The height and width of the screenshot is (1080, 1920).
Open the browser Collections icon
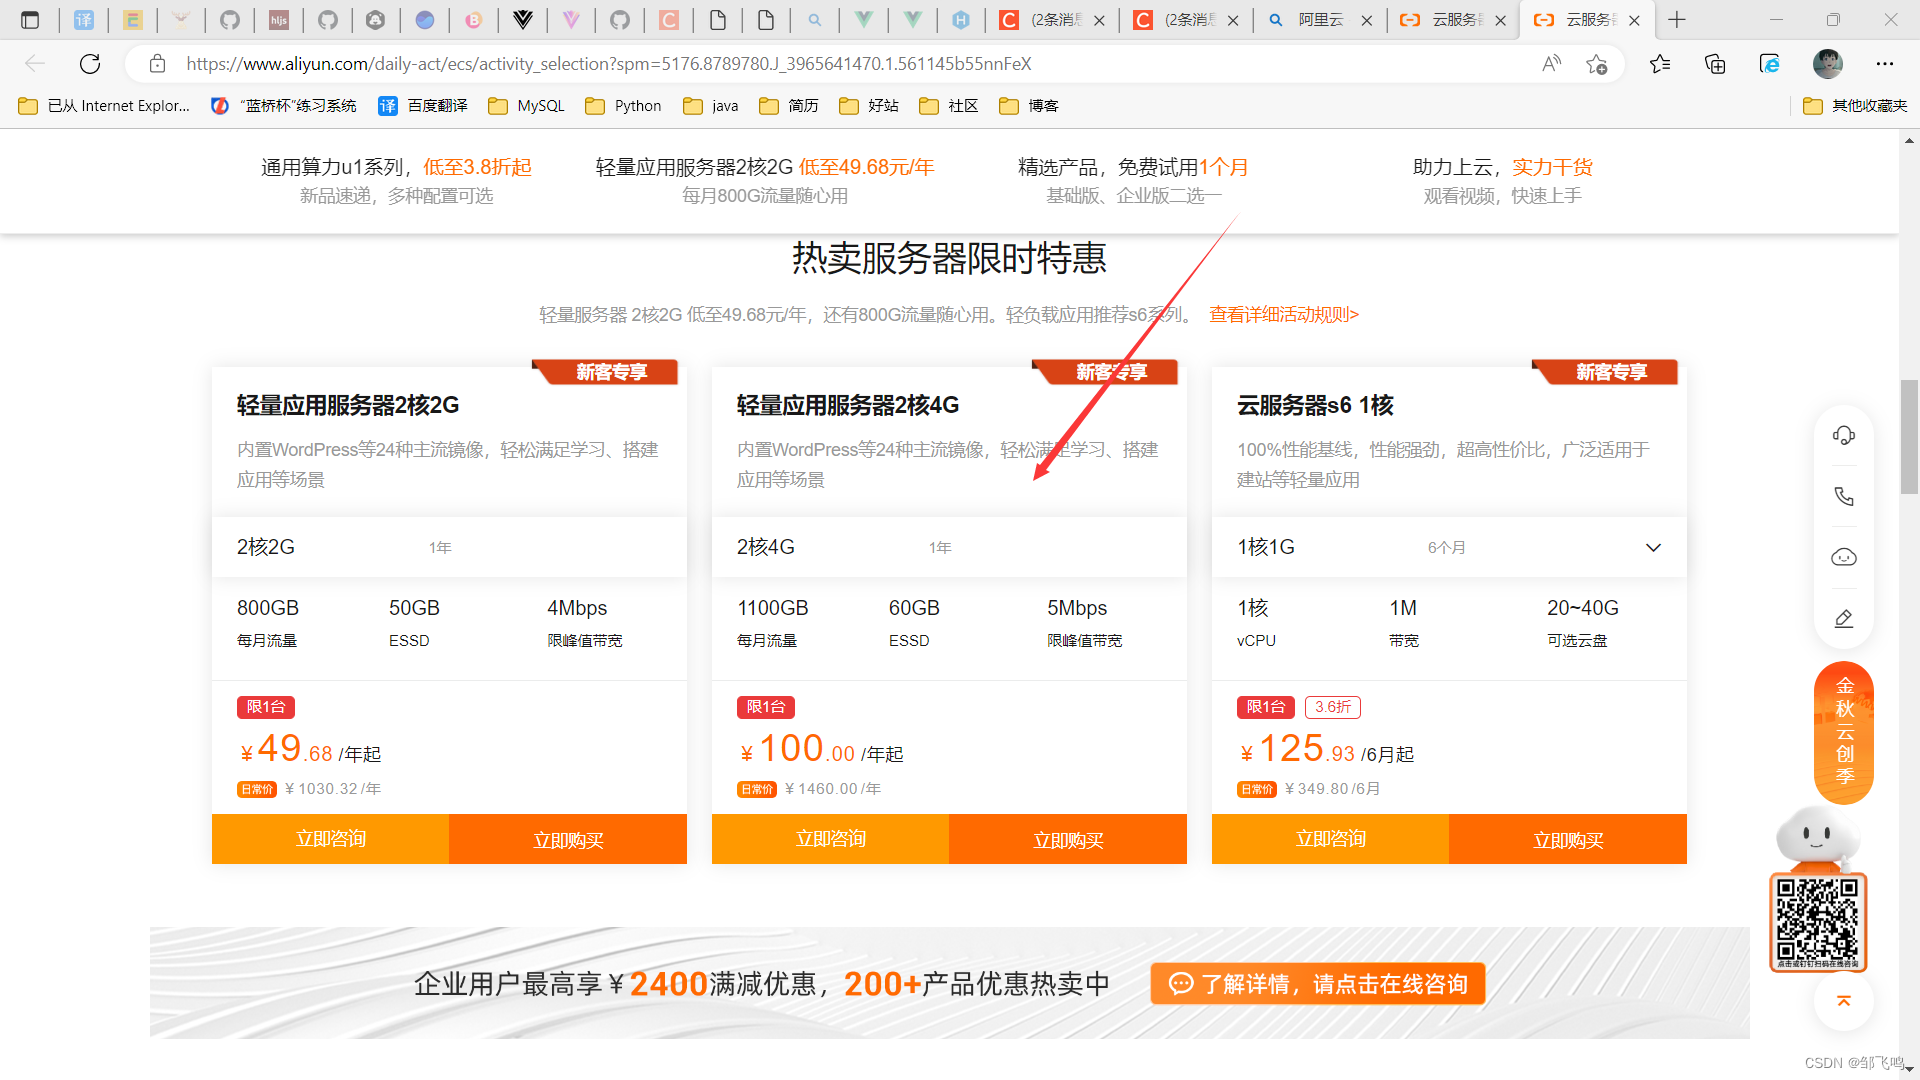tap(1714, 63)
